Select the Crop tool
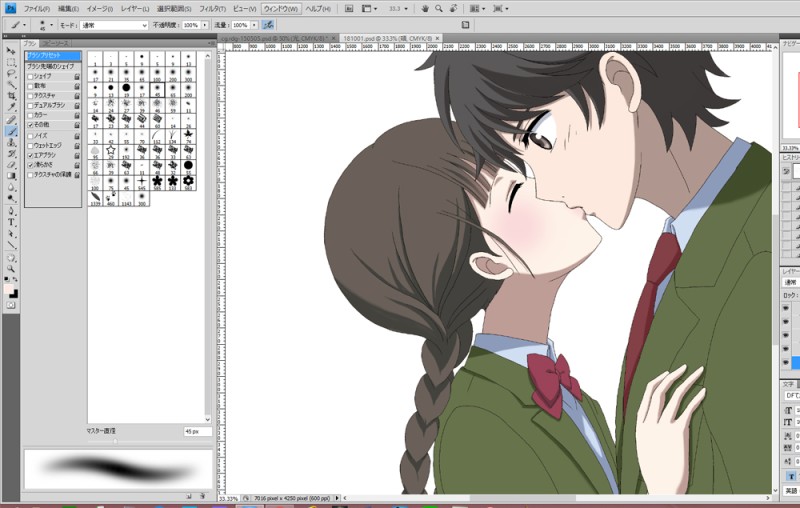Viewport: 800px width, 508px height. (11, 96)
